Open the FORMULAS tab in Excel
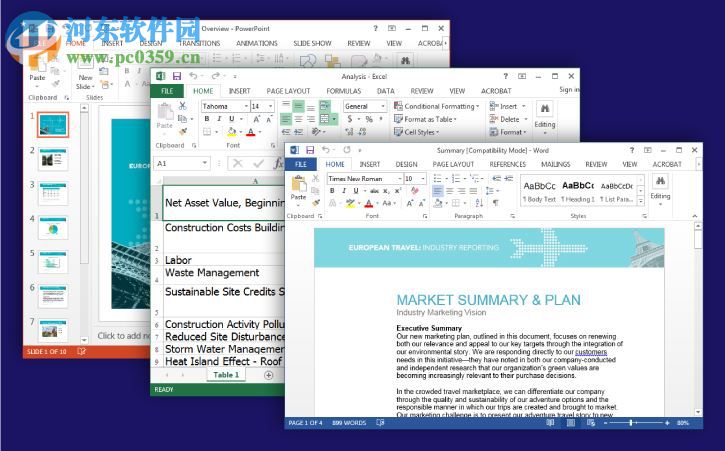Viewport: 725px width, 451px height. tap(344, 91)
